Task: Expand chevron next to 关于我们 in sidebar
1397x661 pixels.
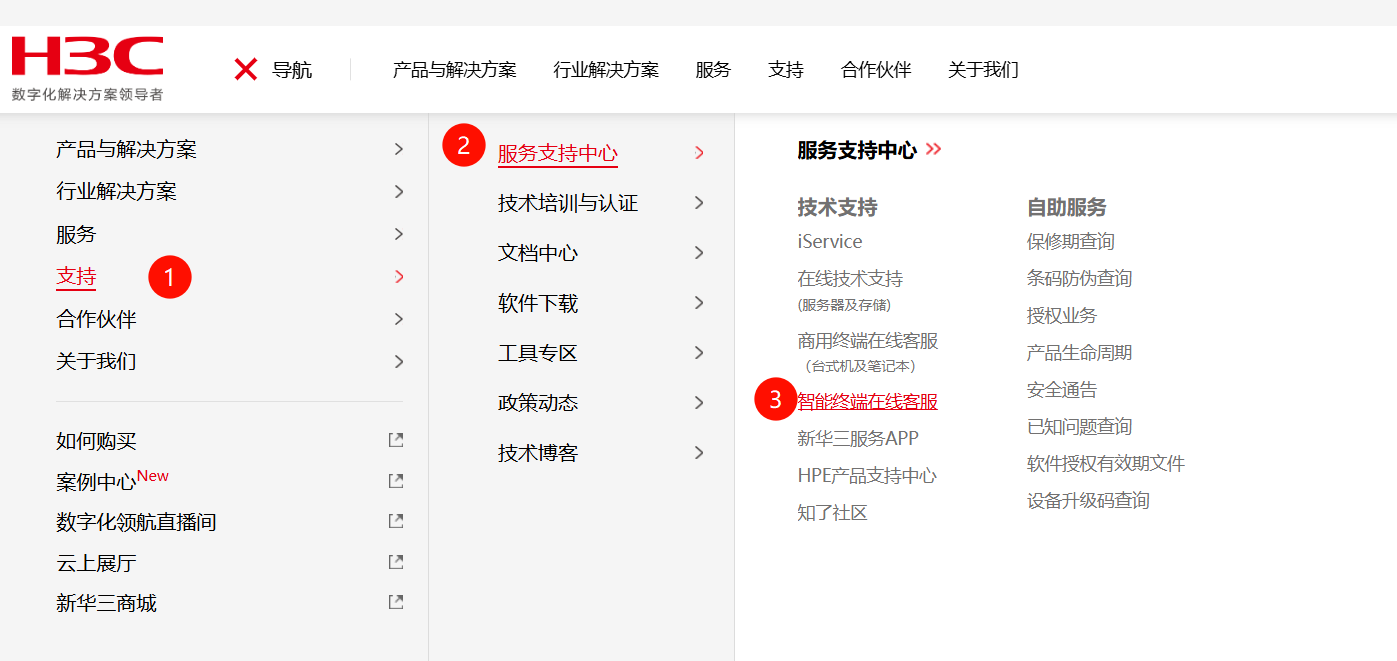Action: (x=399, y=361)
